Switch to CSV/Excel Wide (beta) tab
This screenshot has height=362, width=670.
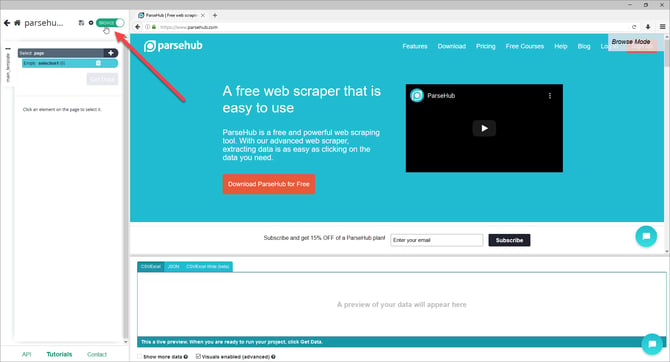click(208, 267)
